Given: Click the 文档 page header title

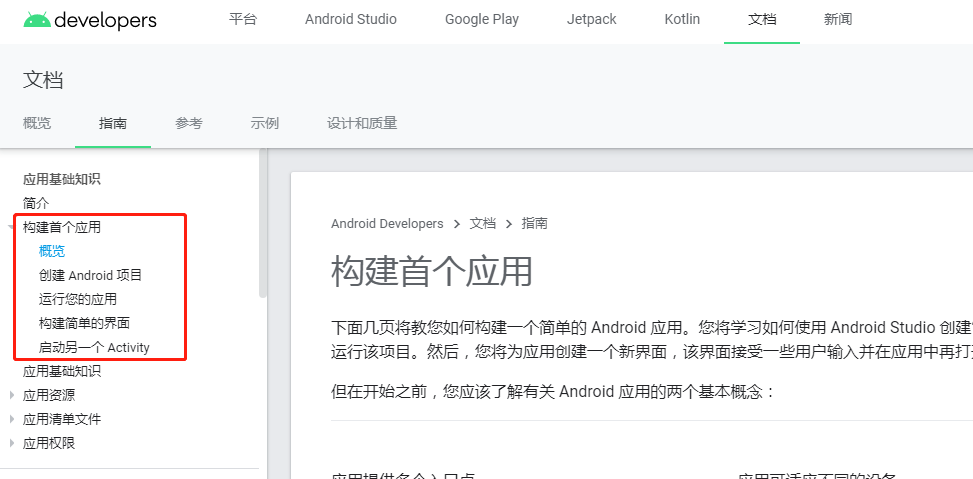Looking at the screenshot, I should [43, 80].
